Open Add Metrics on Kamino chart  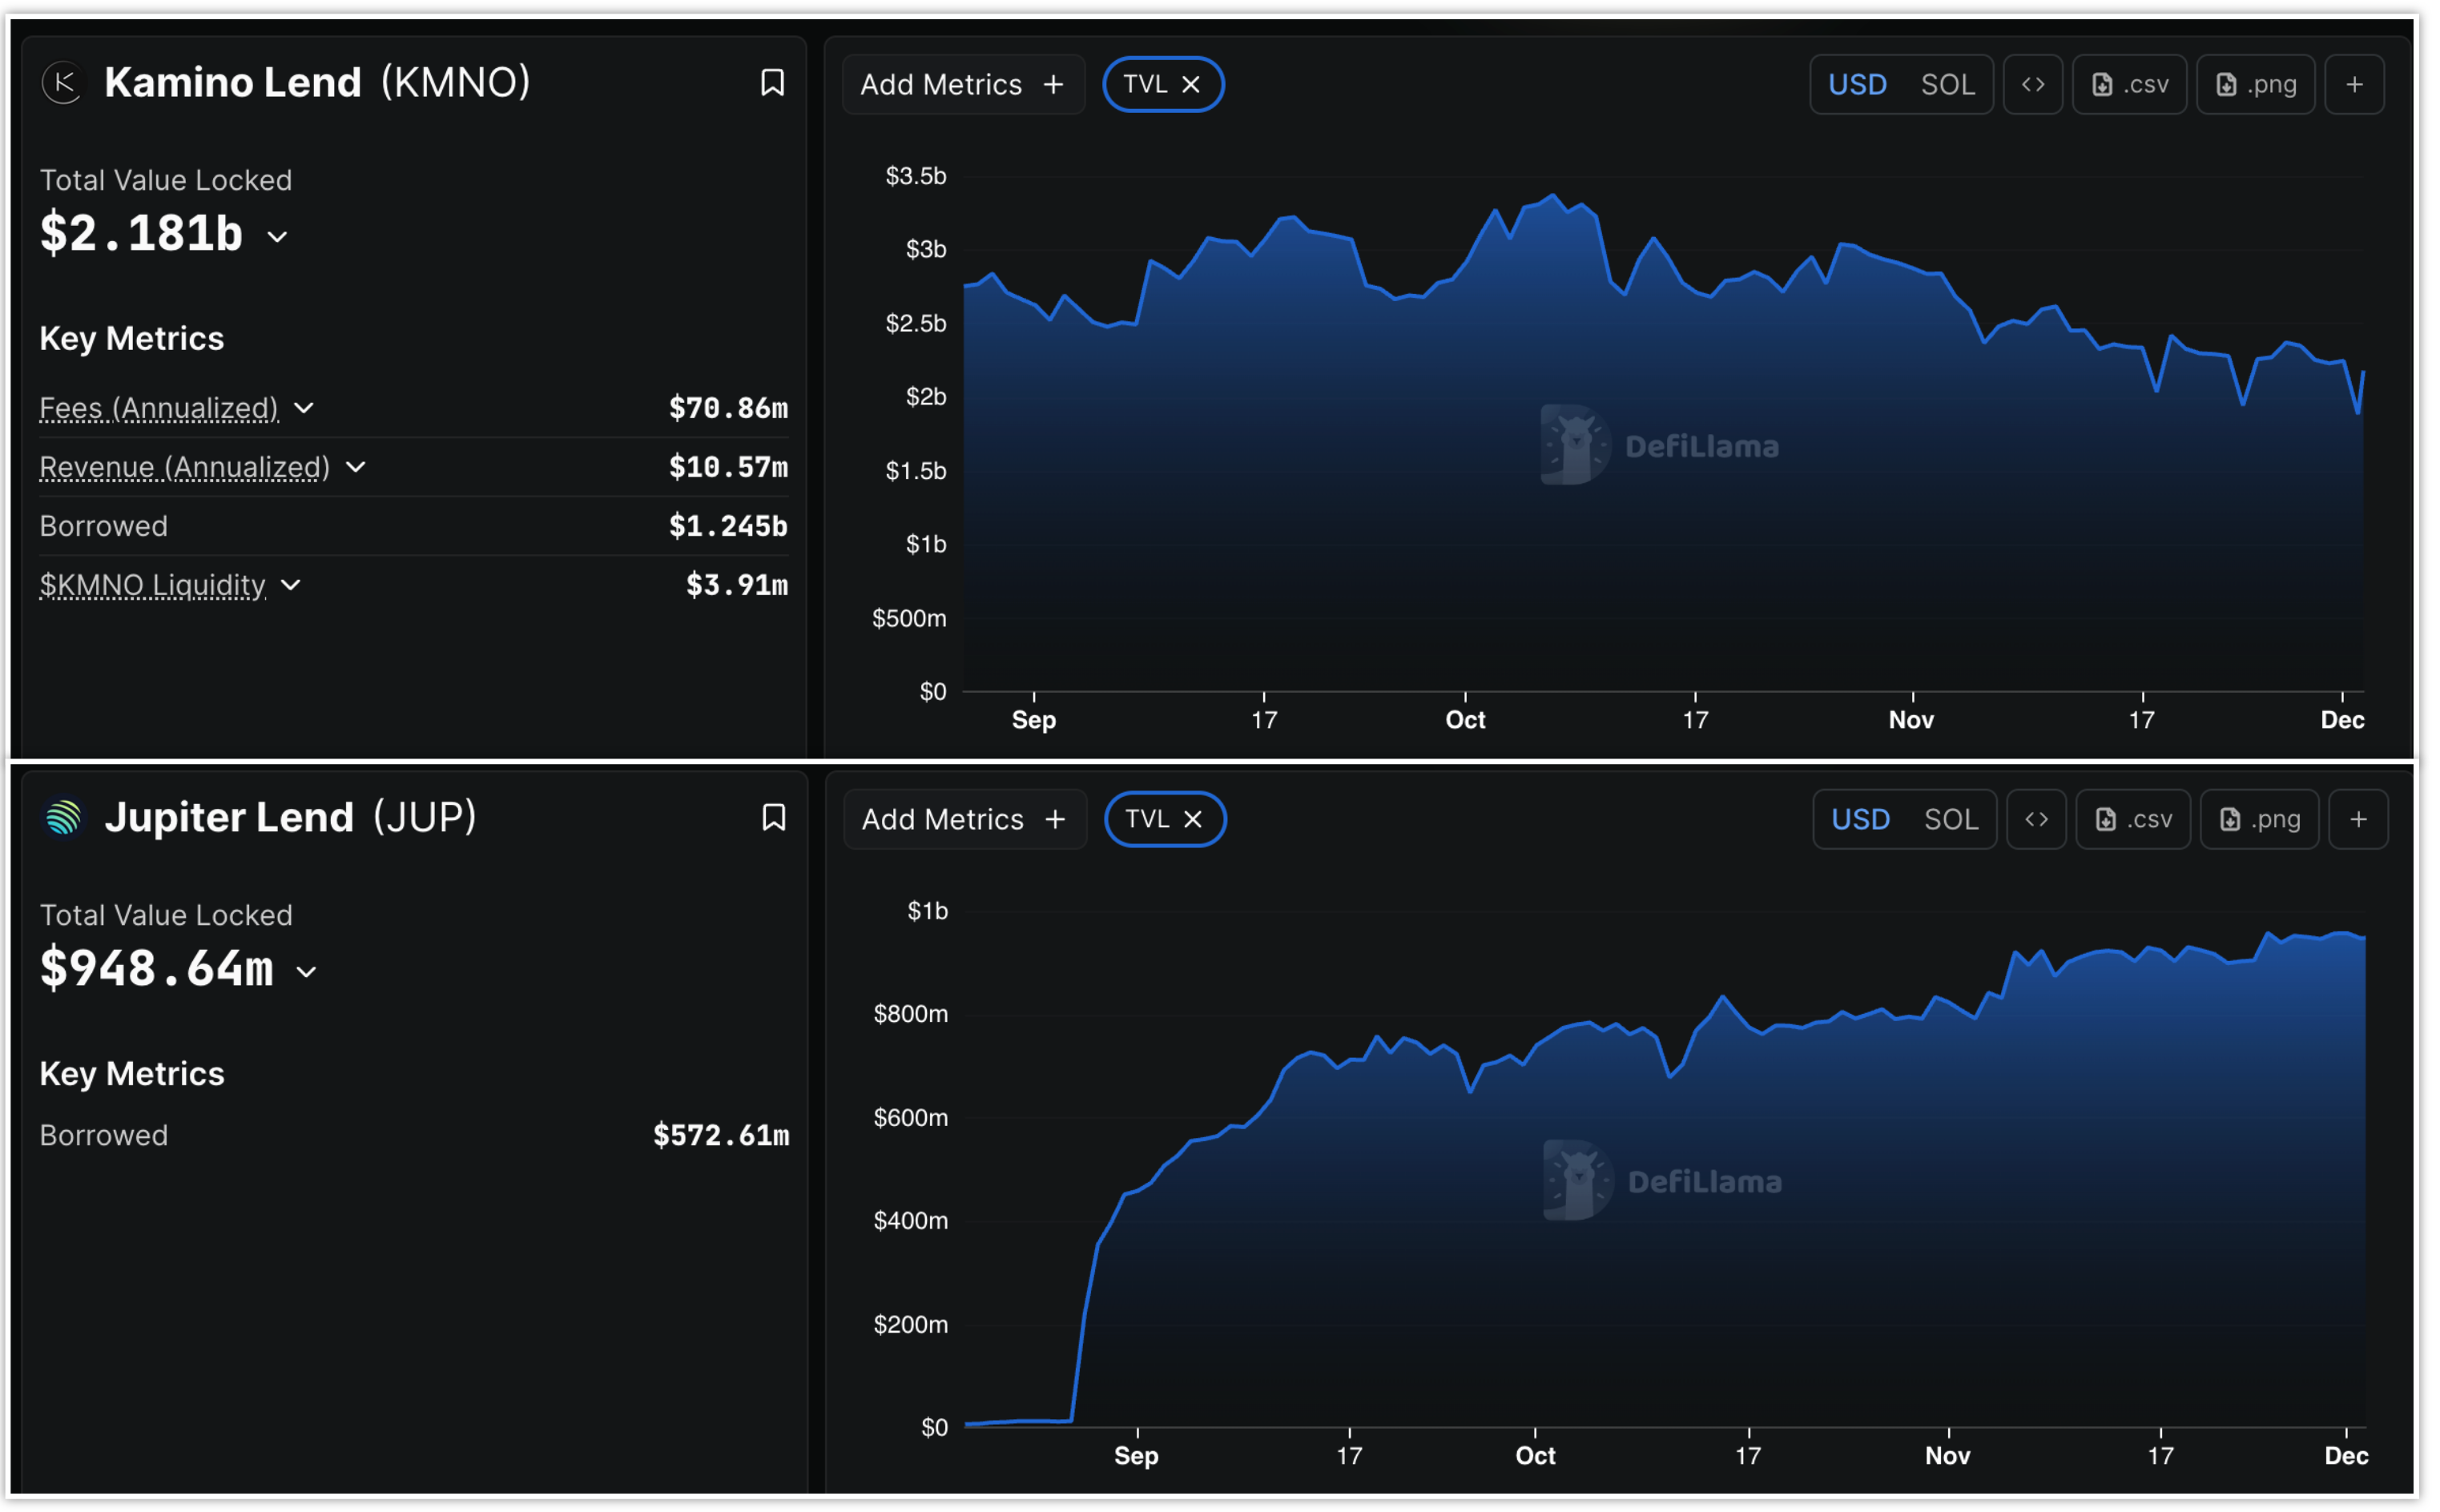click(962, 85)
